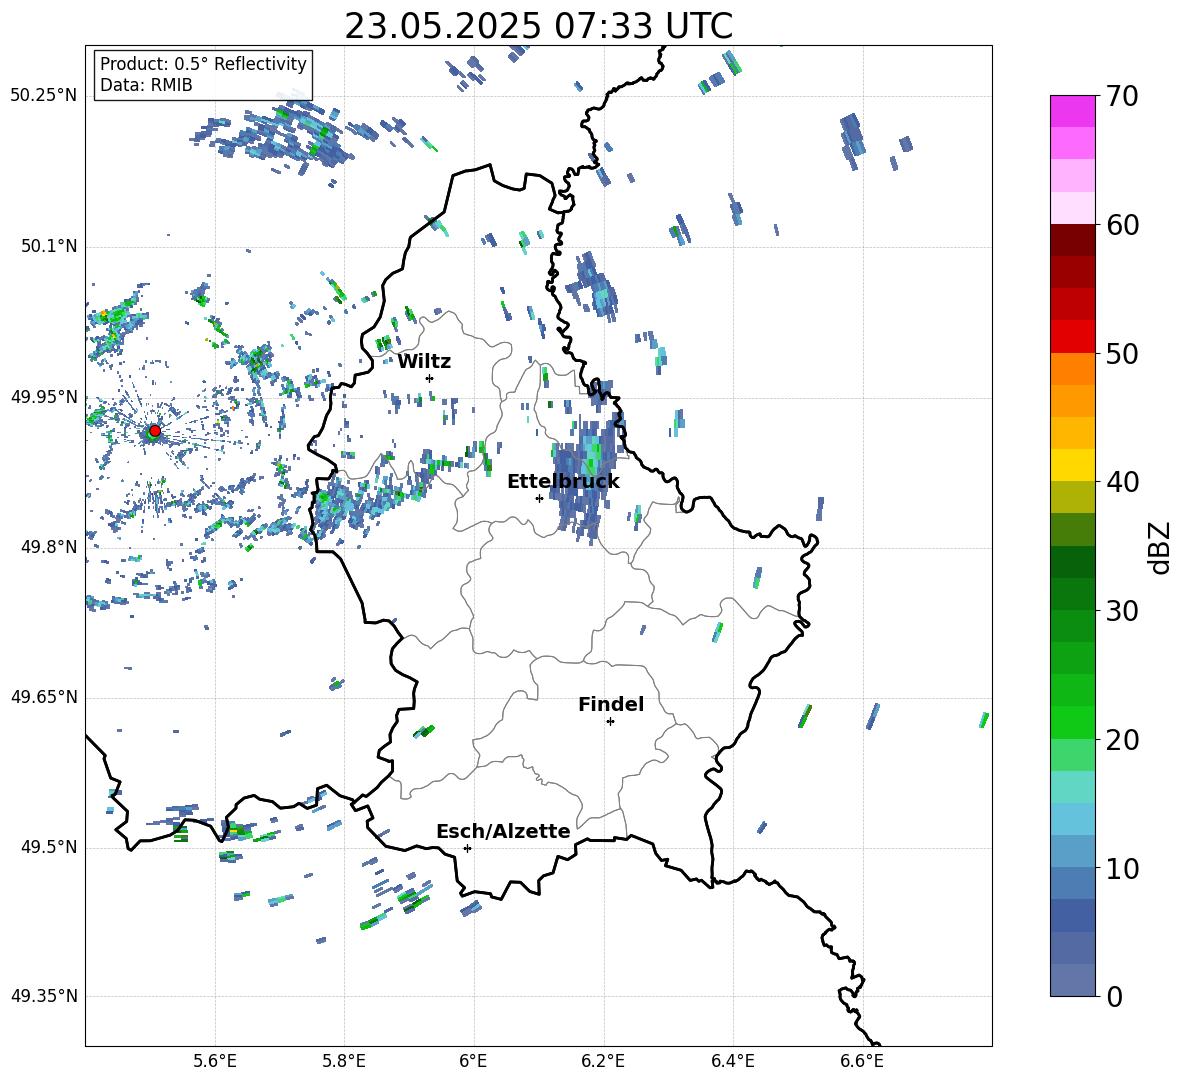This screenshot has width=1184, height=1081.
Task: Click the 'Product: 0.5° Reflectivity' text
Action: click(x=203, y=63)
